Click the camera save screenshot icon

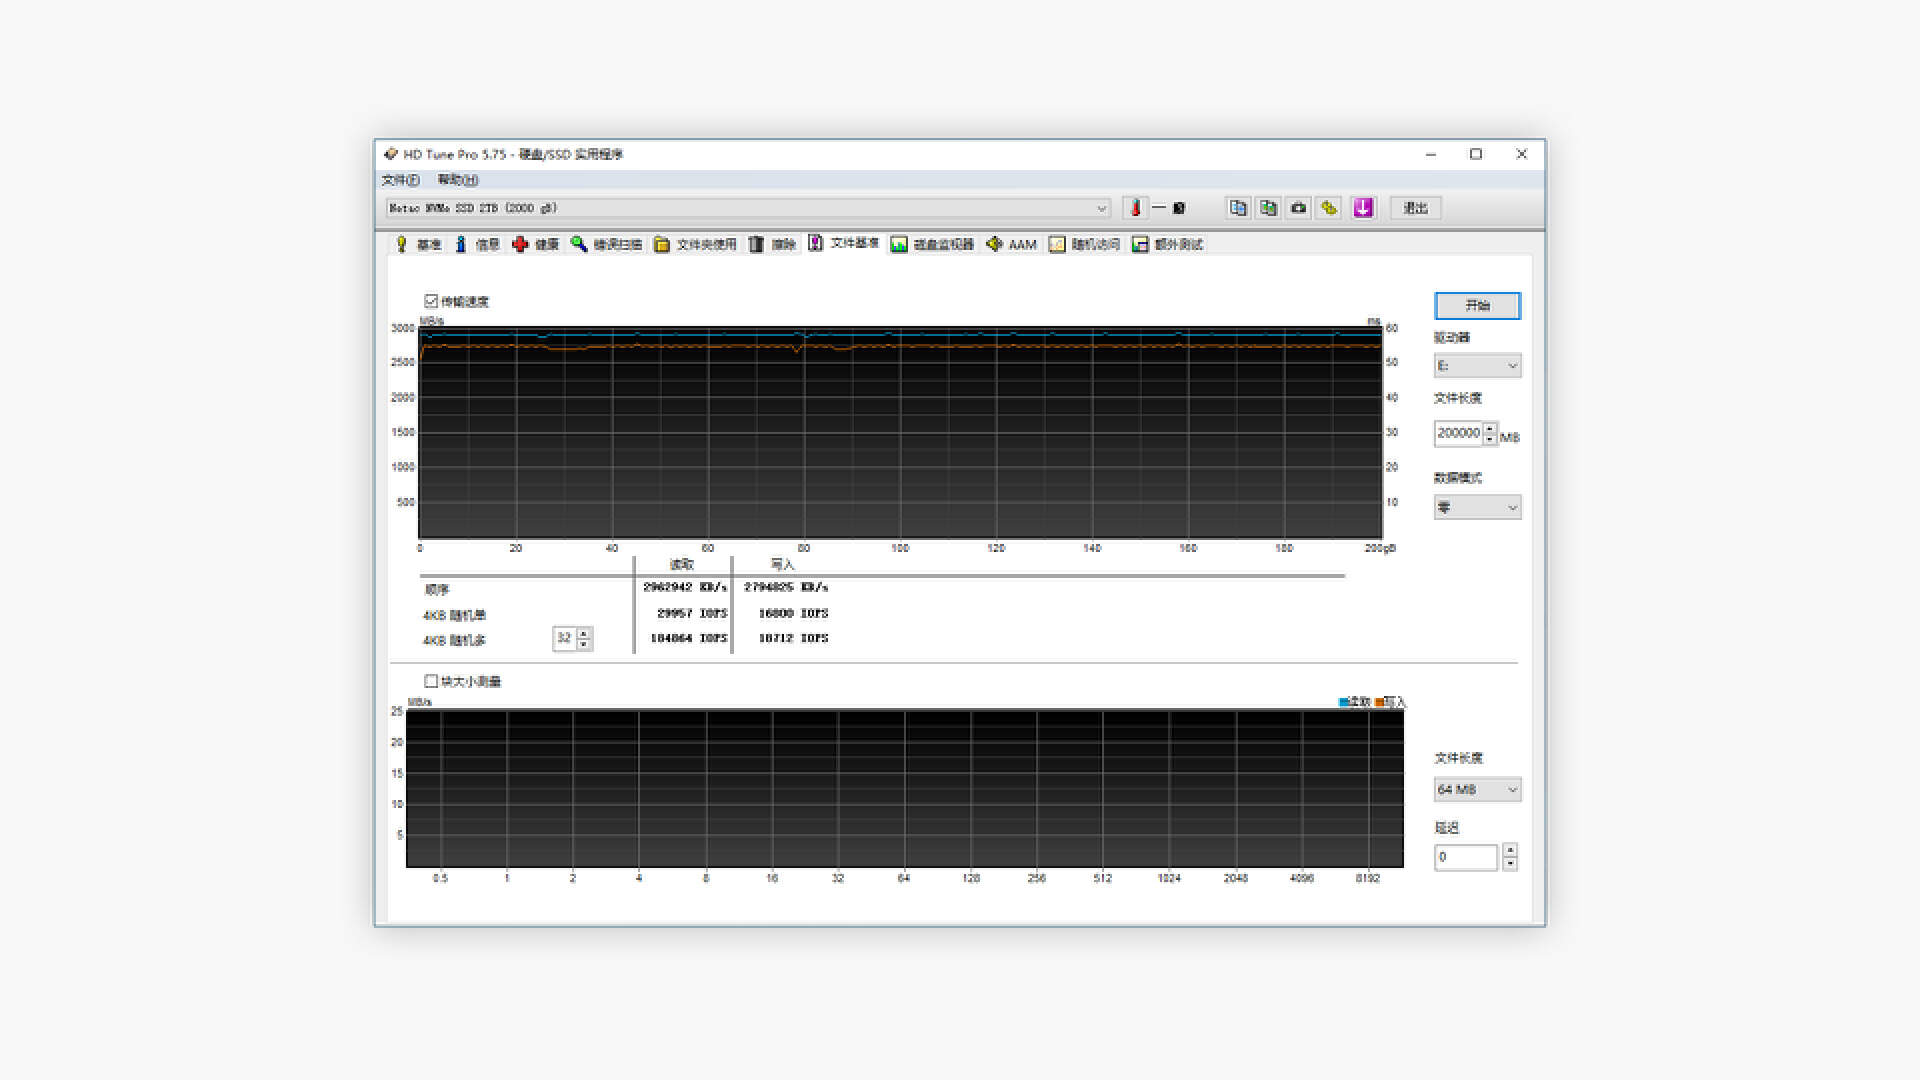click(1298, 208)
